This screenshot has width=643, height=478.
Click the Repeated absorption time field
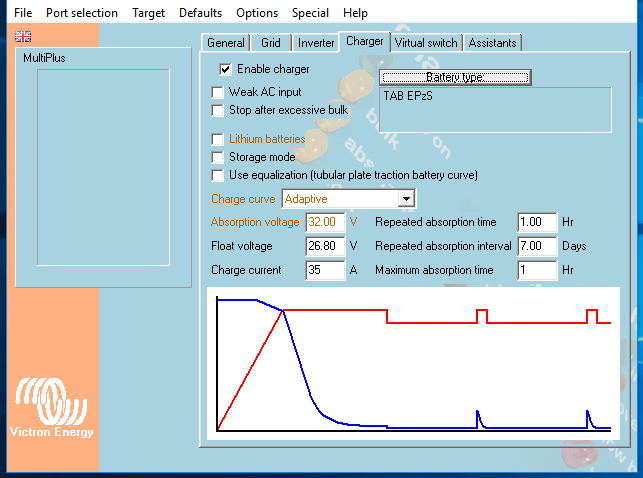coord(537,222)
